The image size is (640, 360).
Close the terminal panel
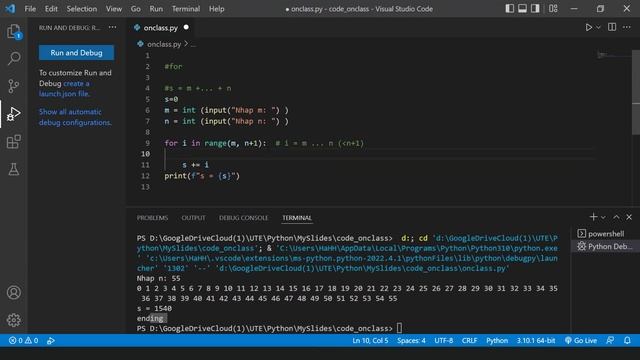[629, 217]
